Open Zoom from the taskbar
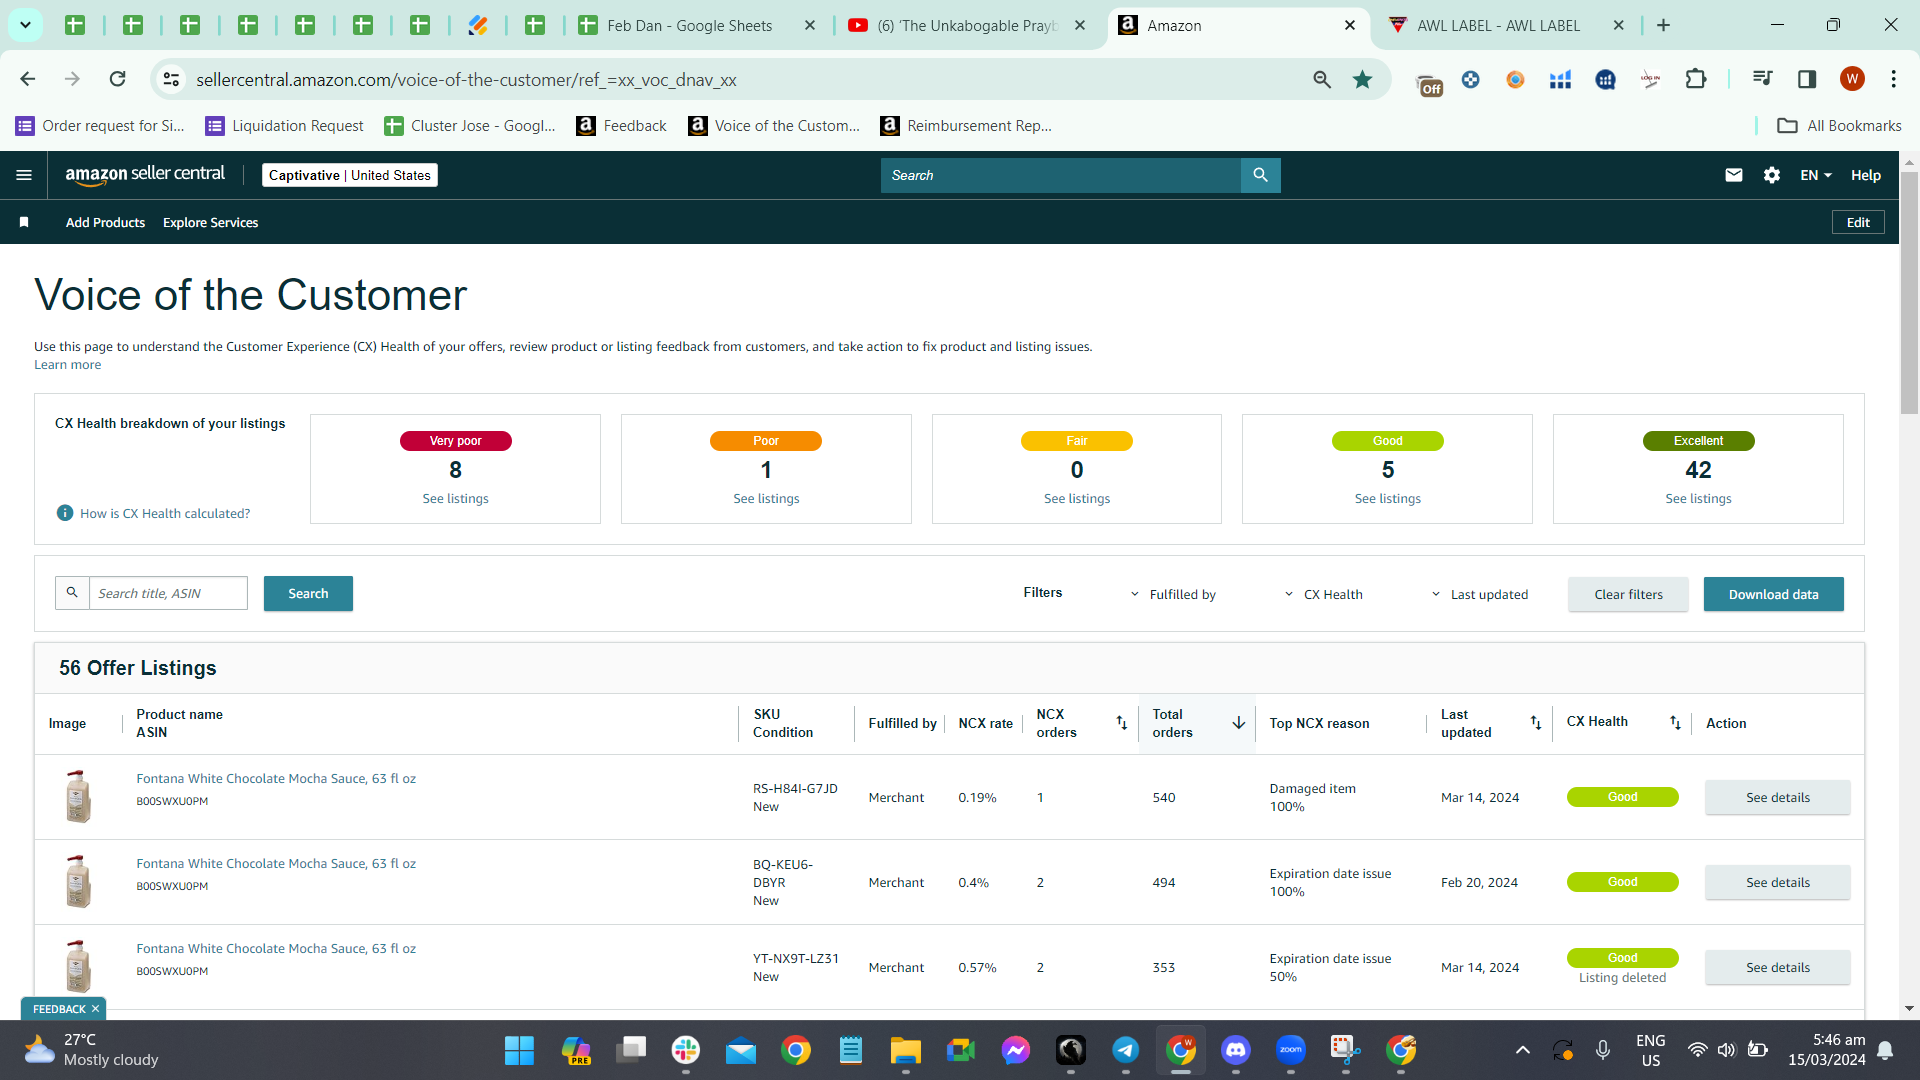Viewport: 1920px width, 1080px height. pos(1291,1050)
